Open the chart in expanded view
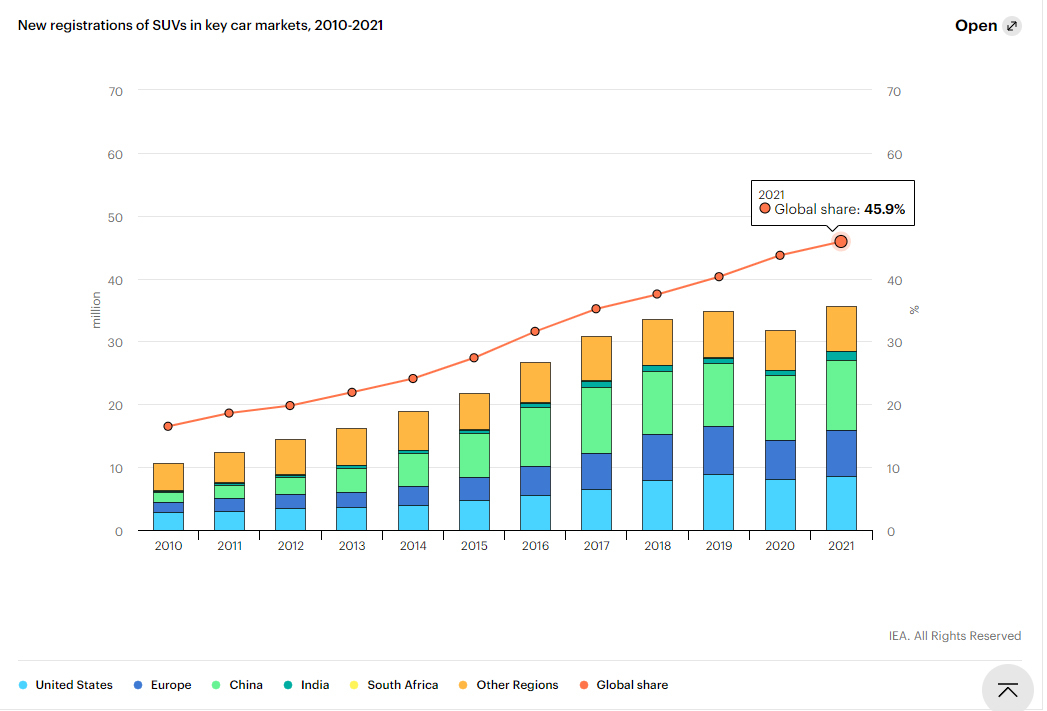Image resolution: width=1047 pixels, height=711 pixels. click(x=988, y=26)
